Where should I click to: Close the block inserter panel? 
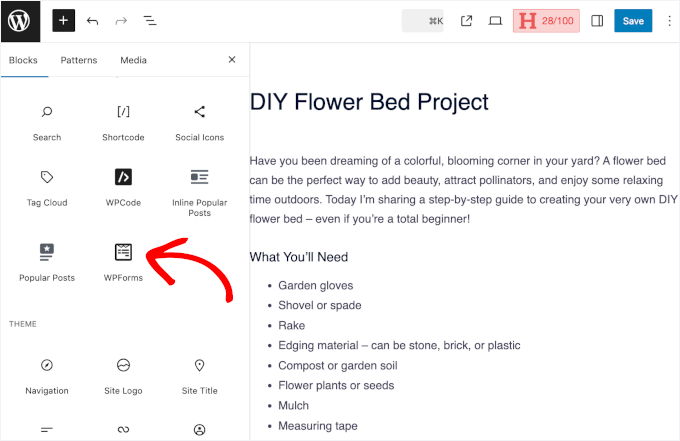coord(232,60)
